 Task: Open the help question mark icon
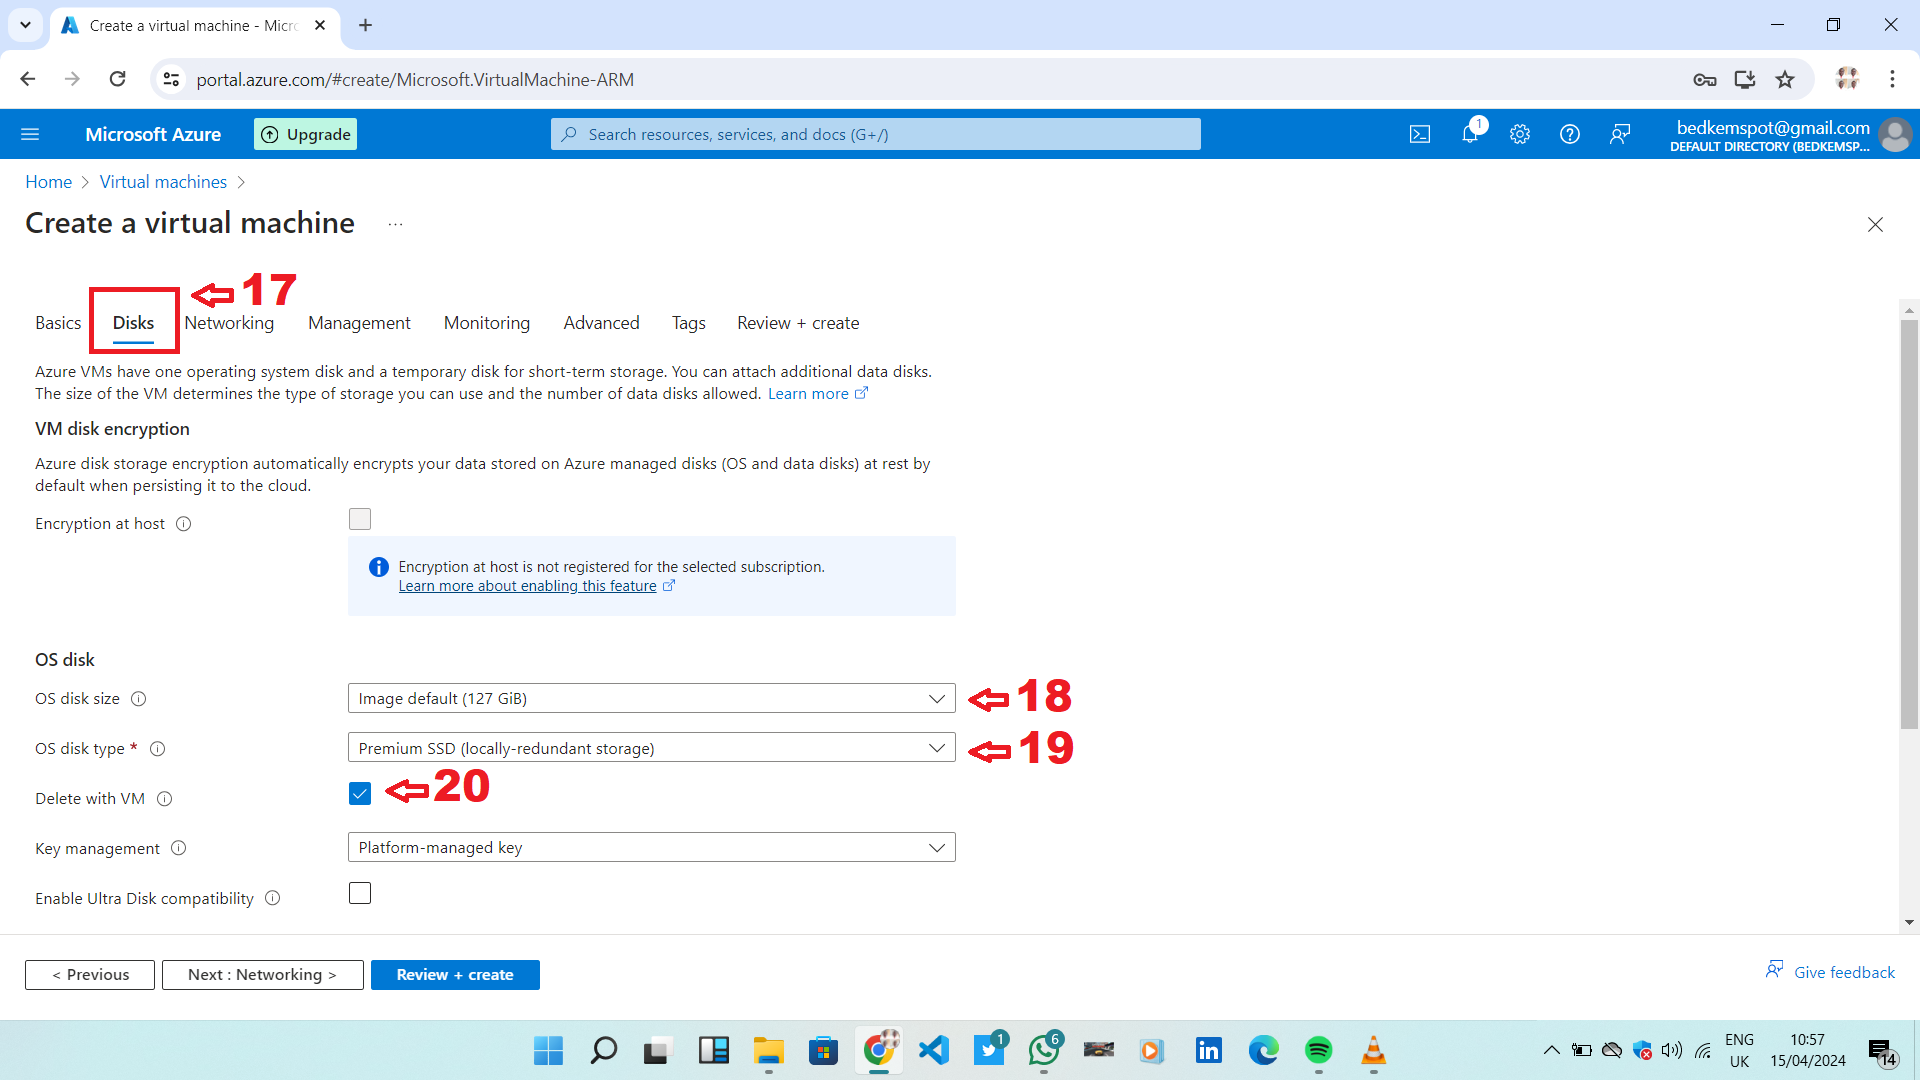[x=1570, y=134]
